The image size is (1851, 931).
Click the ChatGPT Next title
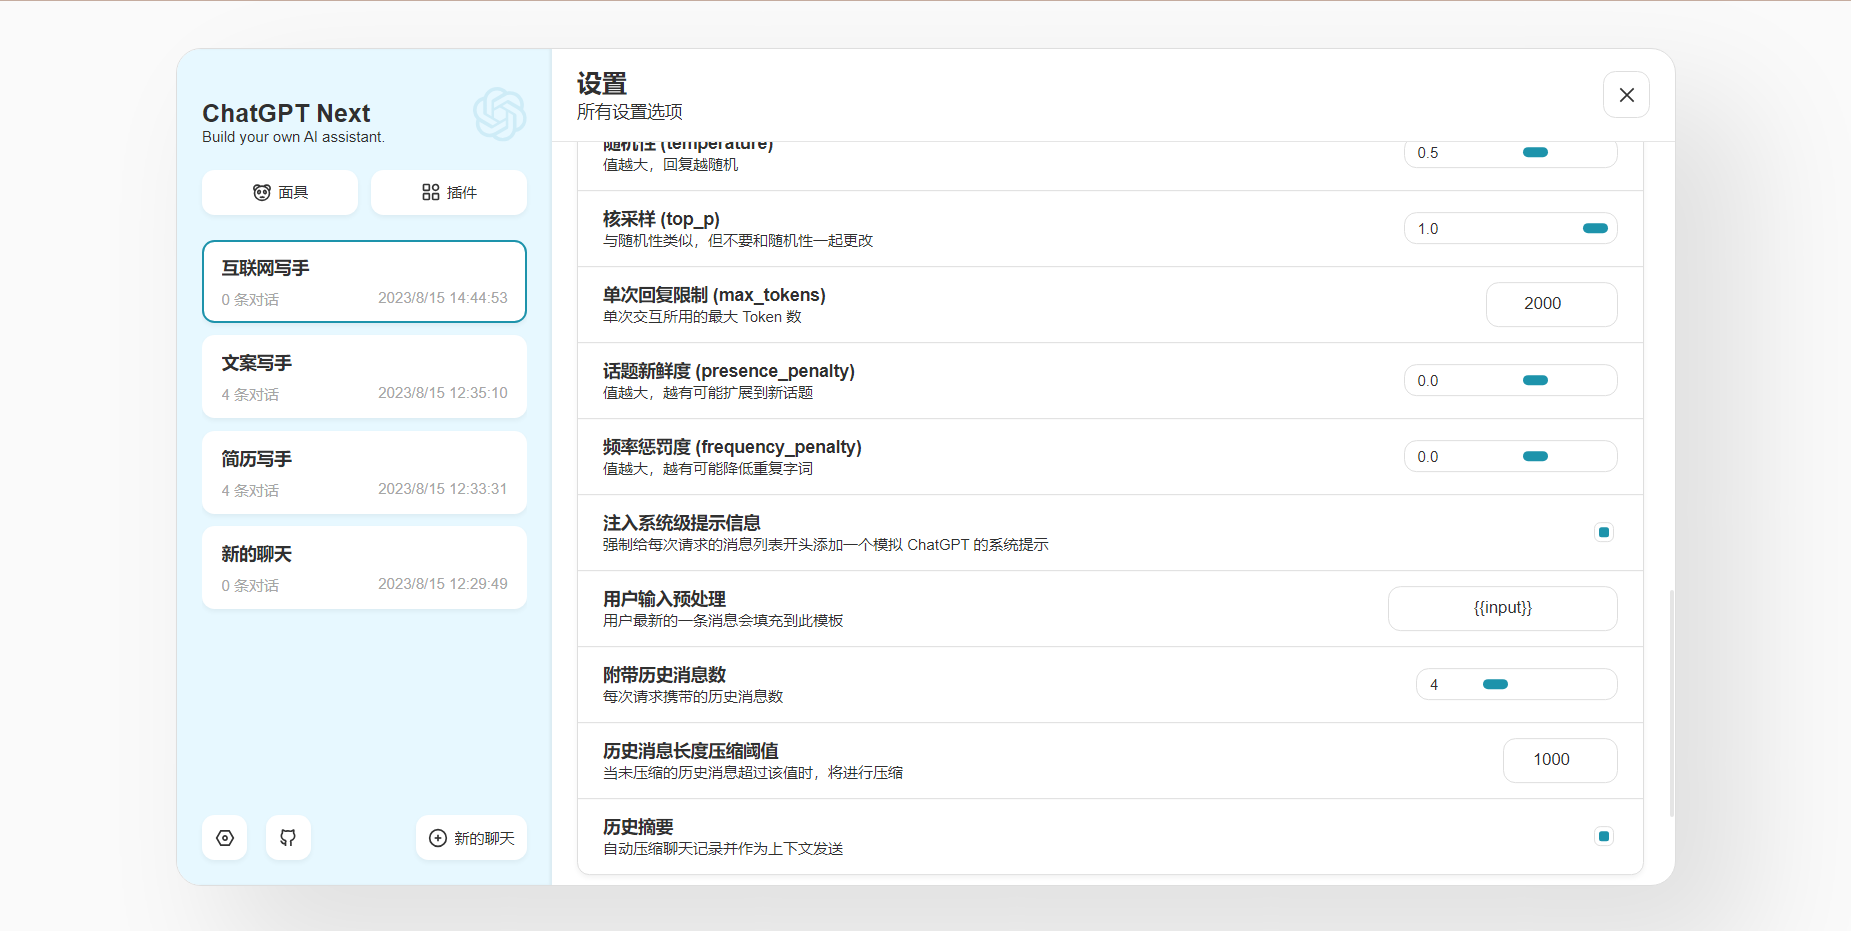pos(286,113)
